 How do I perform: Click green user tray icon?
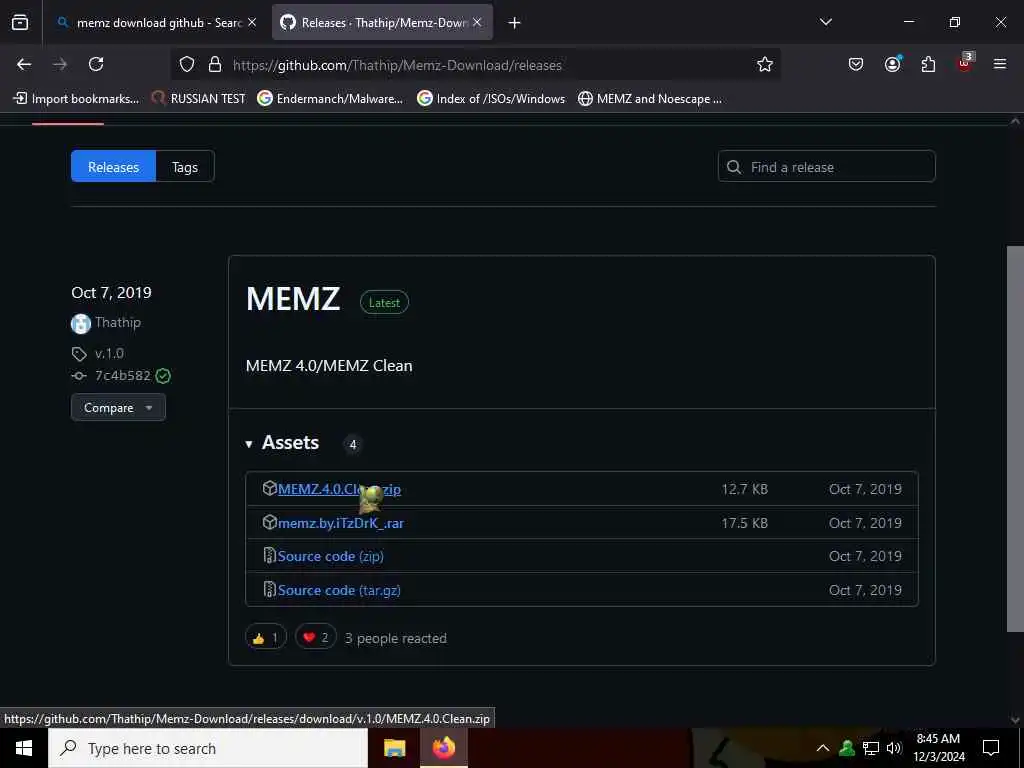click(847, 748)
